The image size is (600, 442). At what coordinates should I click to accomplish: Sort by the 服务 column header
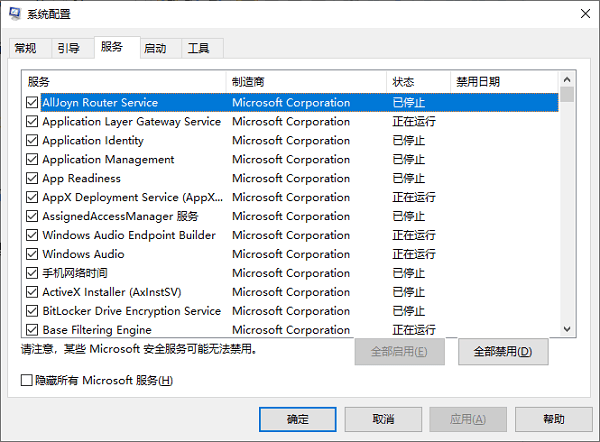(x=124, y=82)
